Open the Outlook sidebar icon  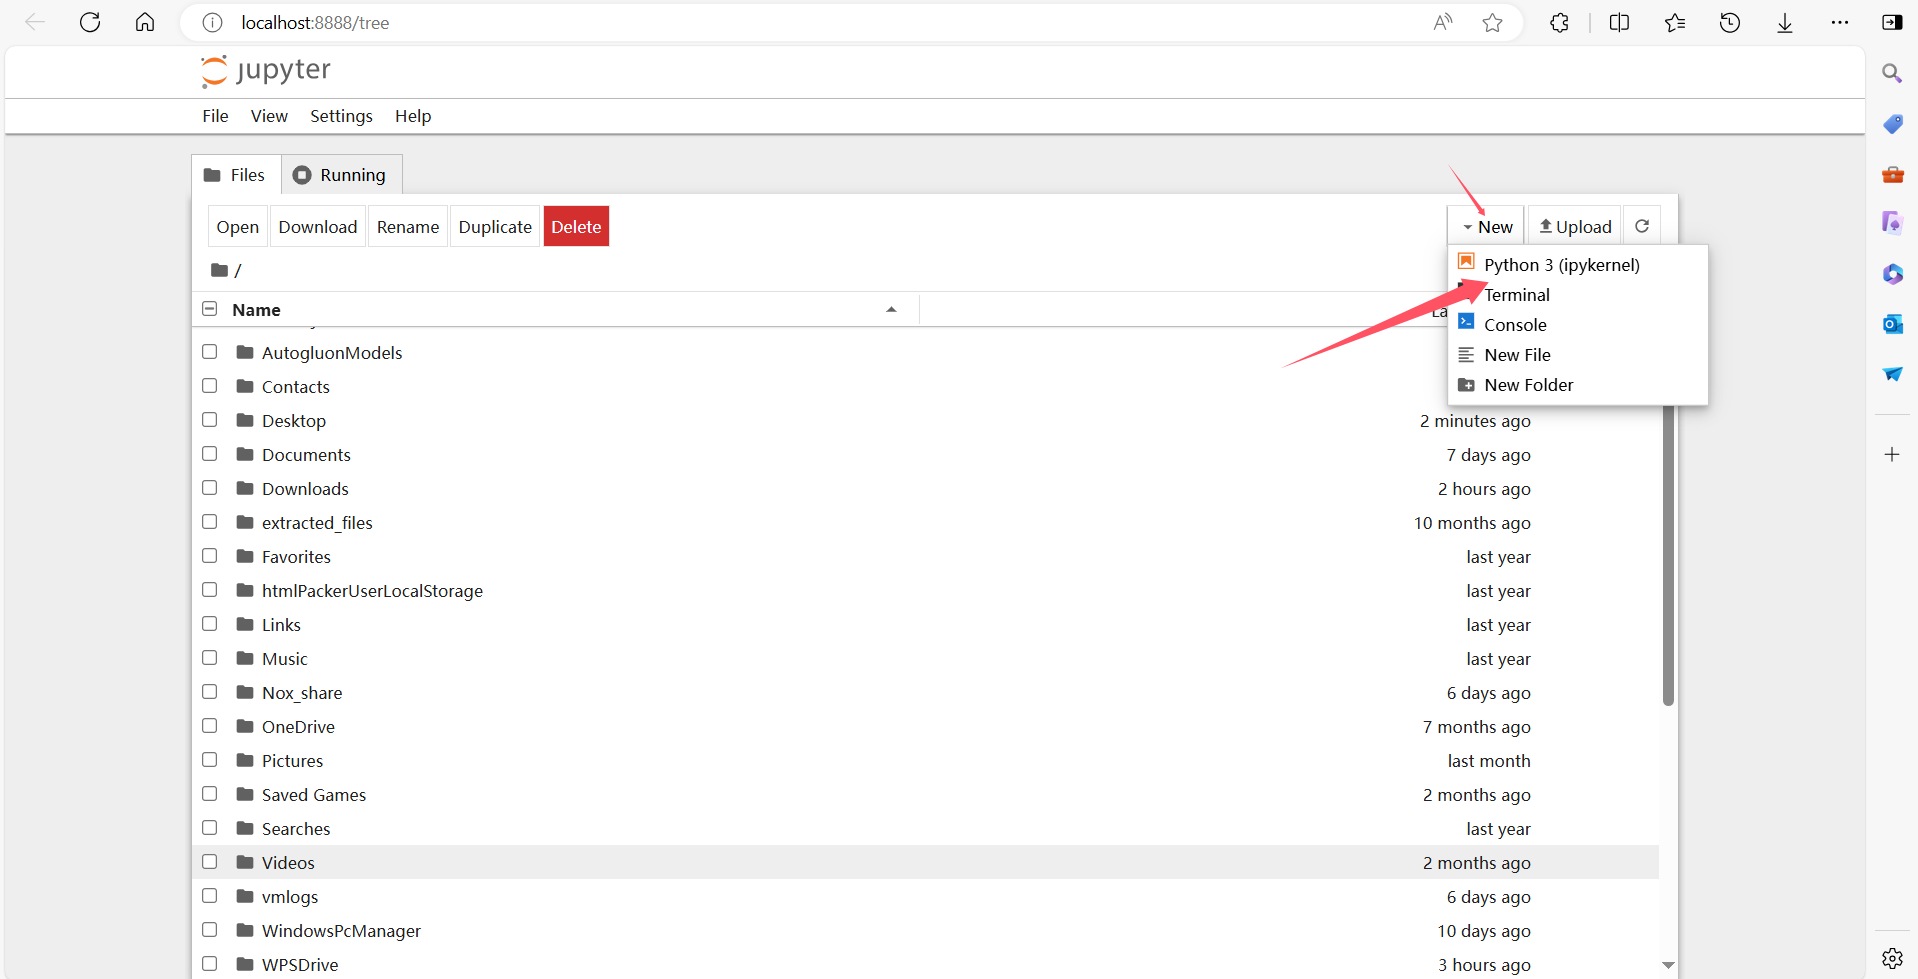tap(1892, 324)
